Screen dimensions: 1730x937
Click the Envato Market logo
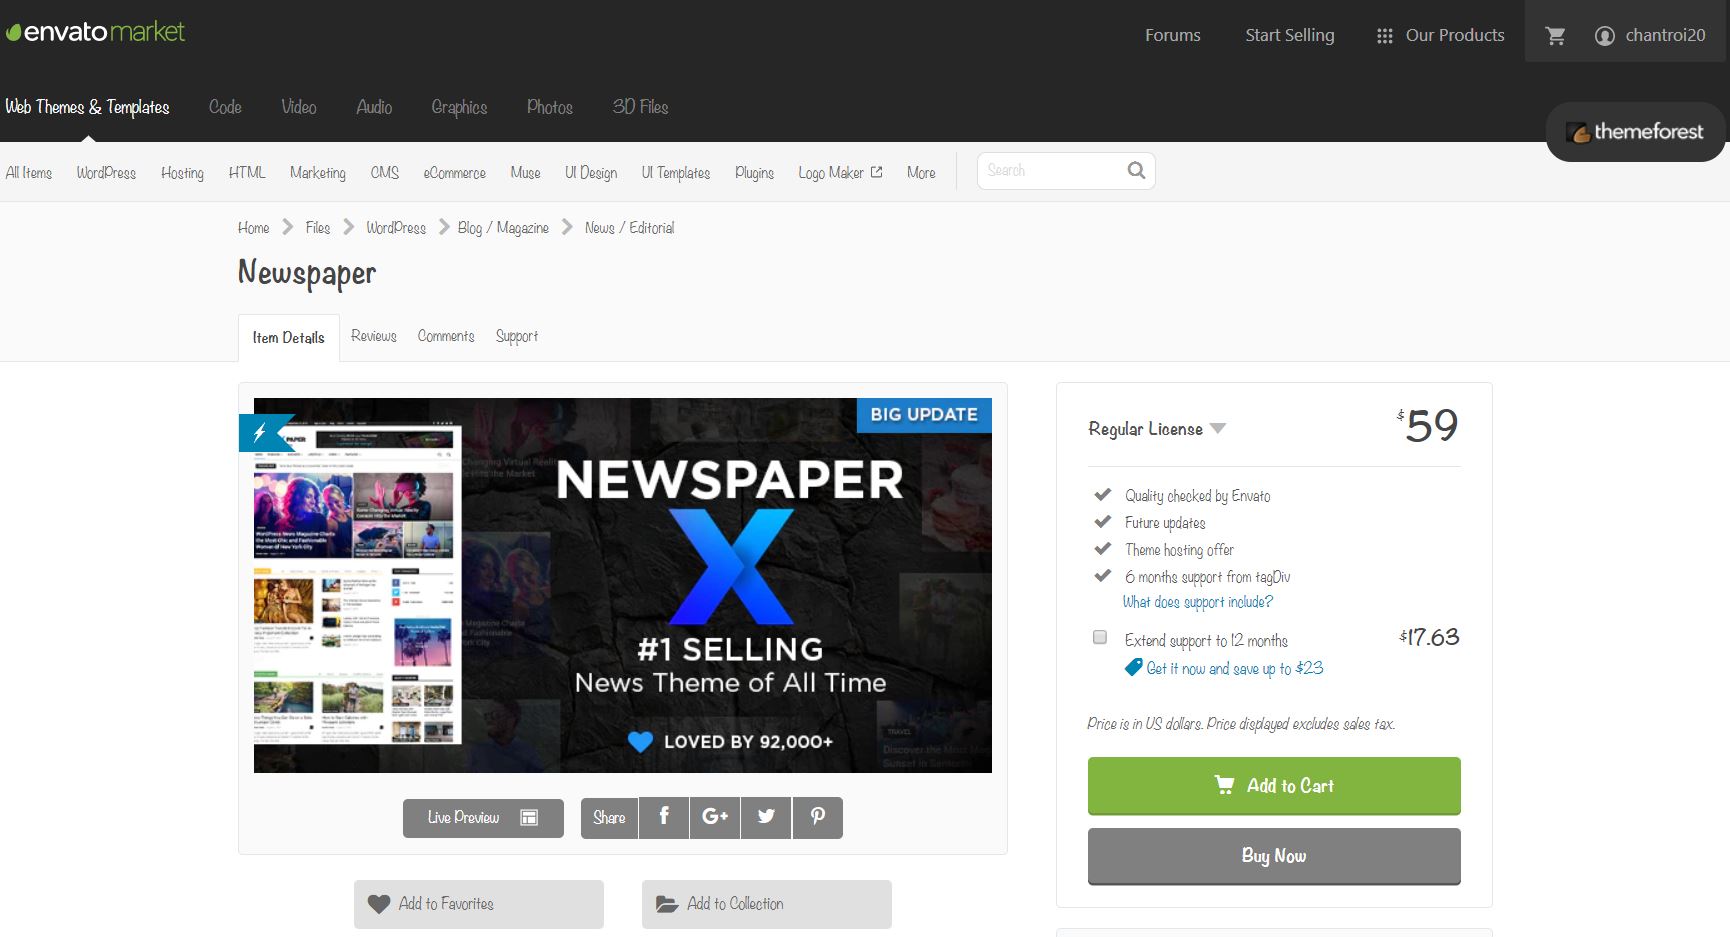[95, 32]
